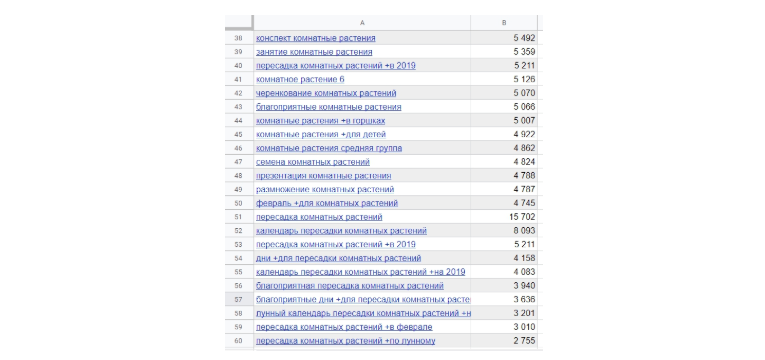Select value cell 2 755

pyautogui.click(x=504, y=340)
